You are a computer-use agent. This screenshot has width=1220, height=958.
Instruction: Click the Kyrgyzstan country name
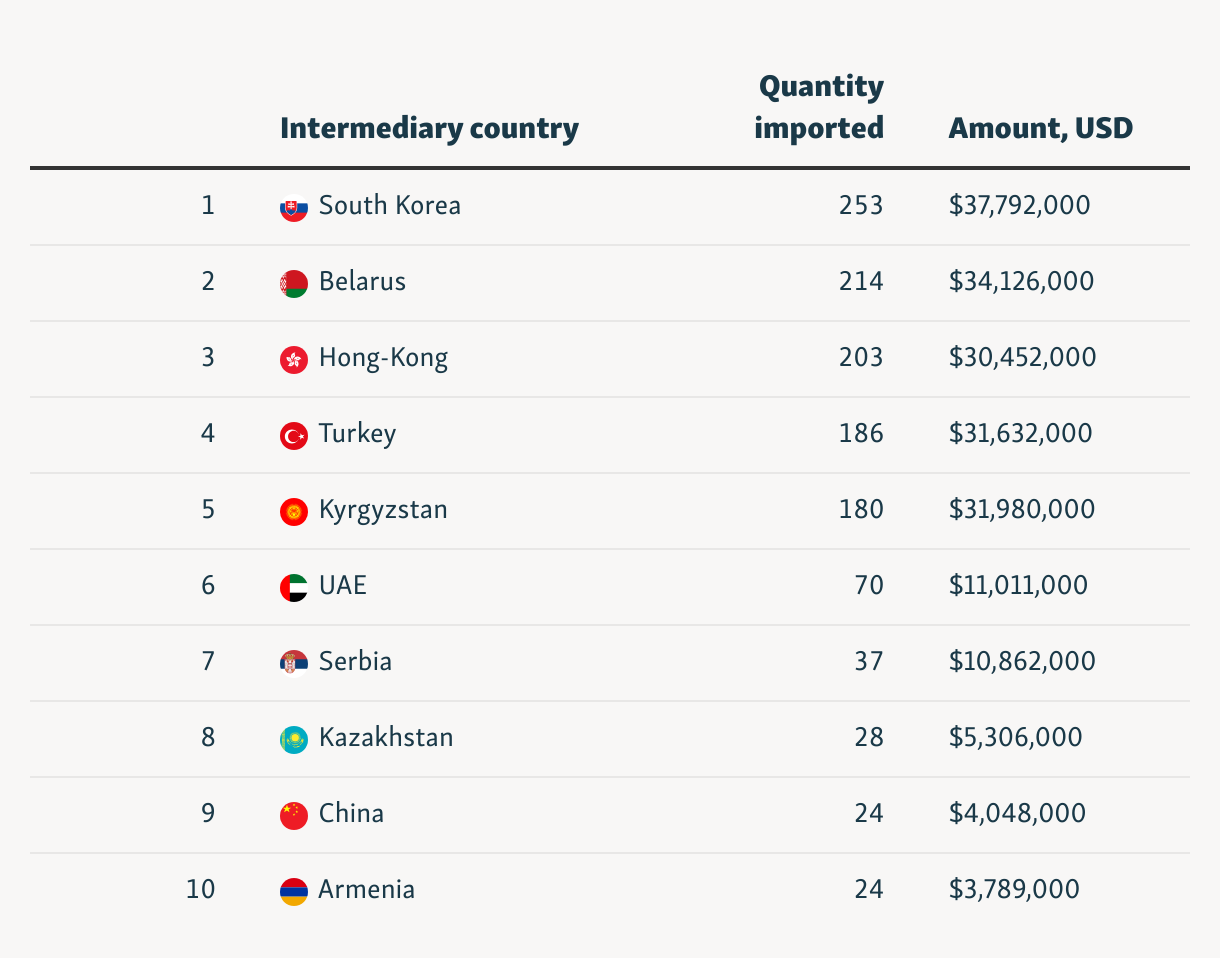pos(383,510)
